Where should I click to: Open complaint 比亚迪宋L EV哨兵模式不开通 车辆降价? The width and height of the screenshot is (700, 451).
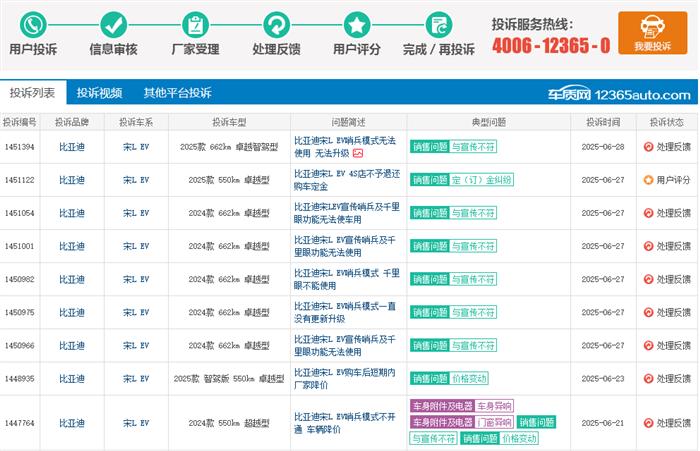pyautogui.click(x=345, y=423)
